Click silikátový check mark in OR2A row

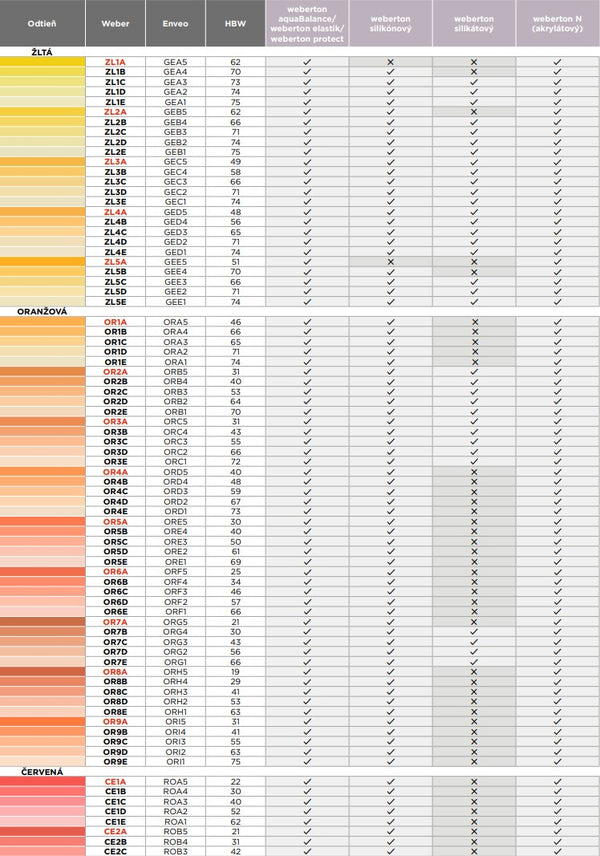tap(474, 372)
